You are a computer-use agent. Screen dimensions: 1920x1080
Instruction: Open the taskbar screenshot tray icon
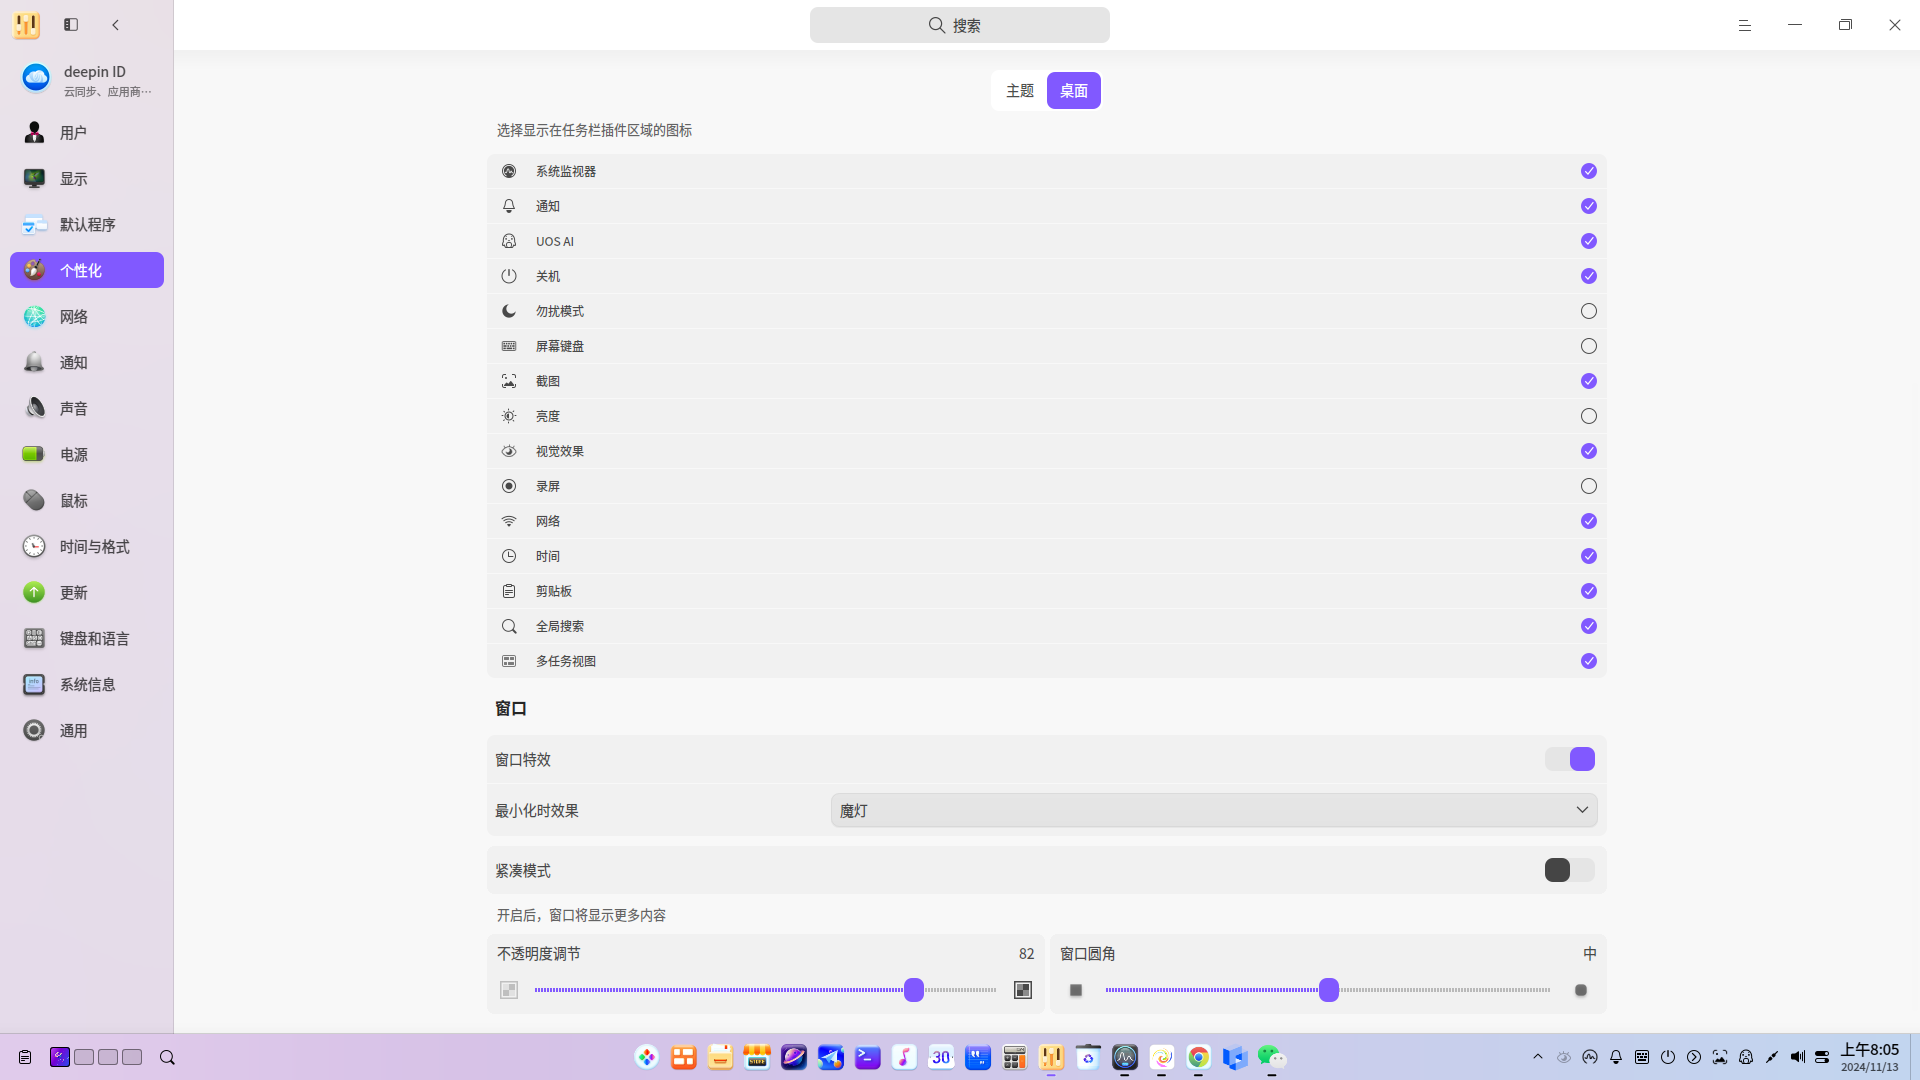coord(1720,1057)
